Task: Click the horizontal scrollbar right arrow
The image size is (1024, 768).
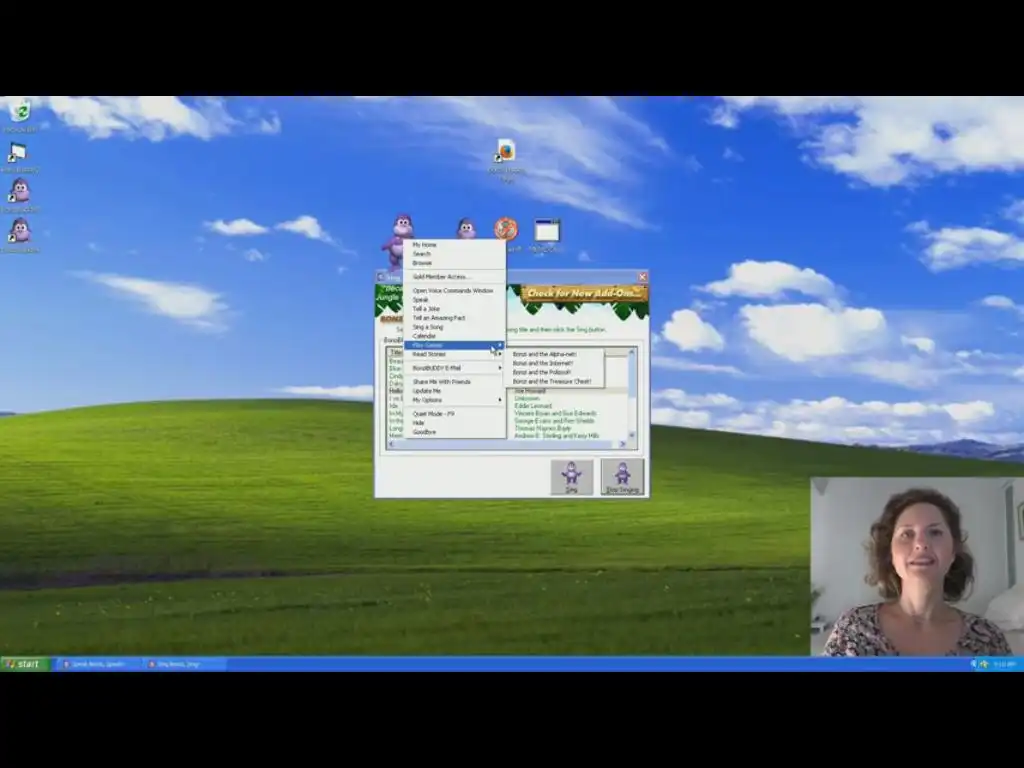Action: point(622,444)
